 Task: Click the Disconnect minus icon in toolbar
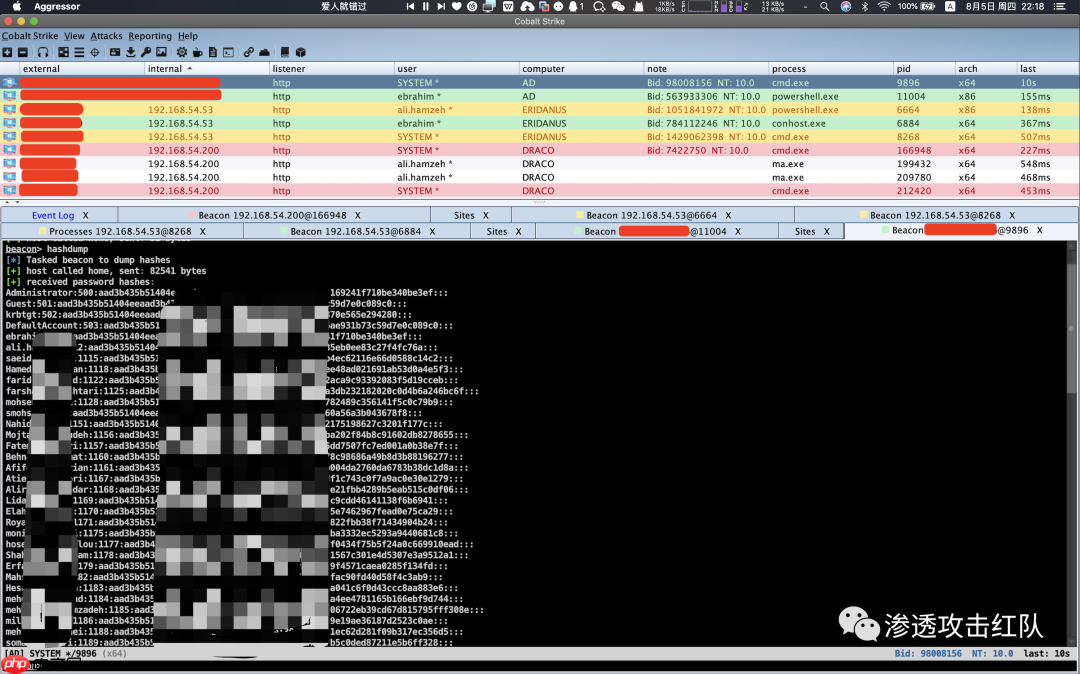coord(23,52)
